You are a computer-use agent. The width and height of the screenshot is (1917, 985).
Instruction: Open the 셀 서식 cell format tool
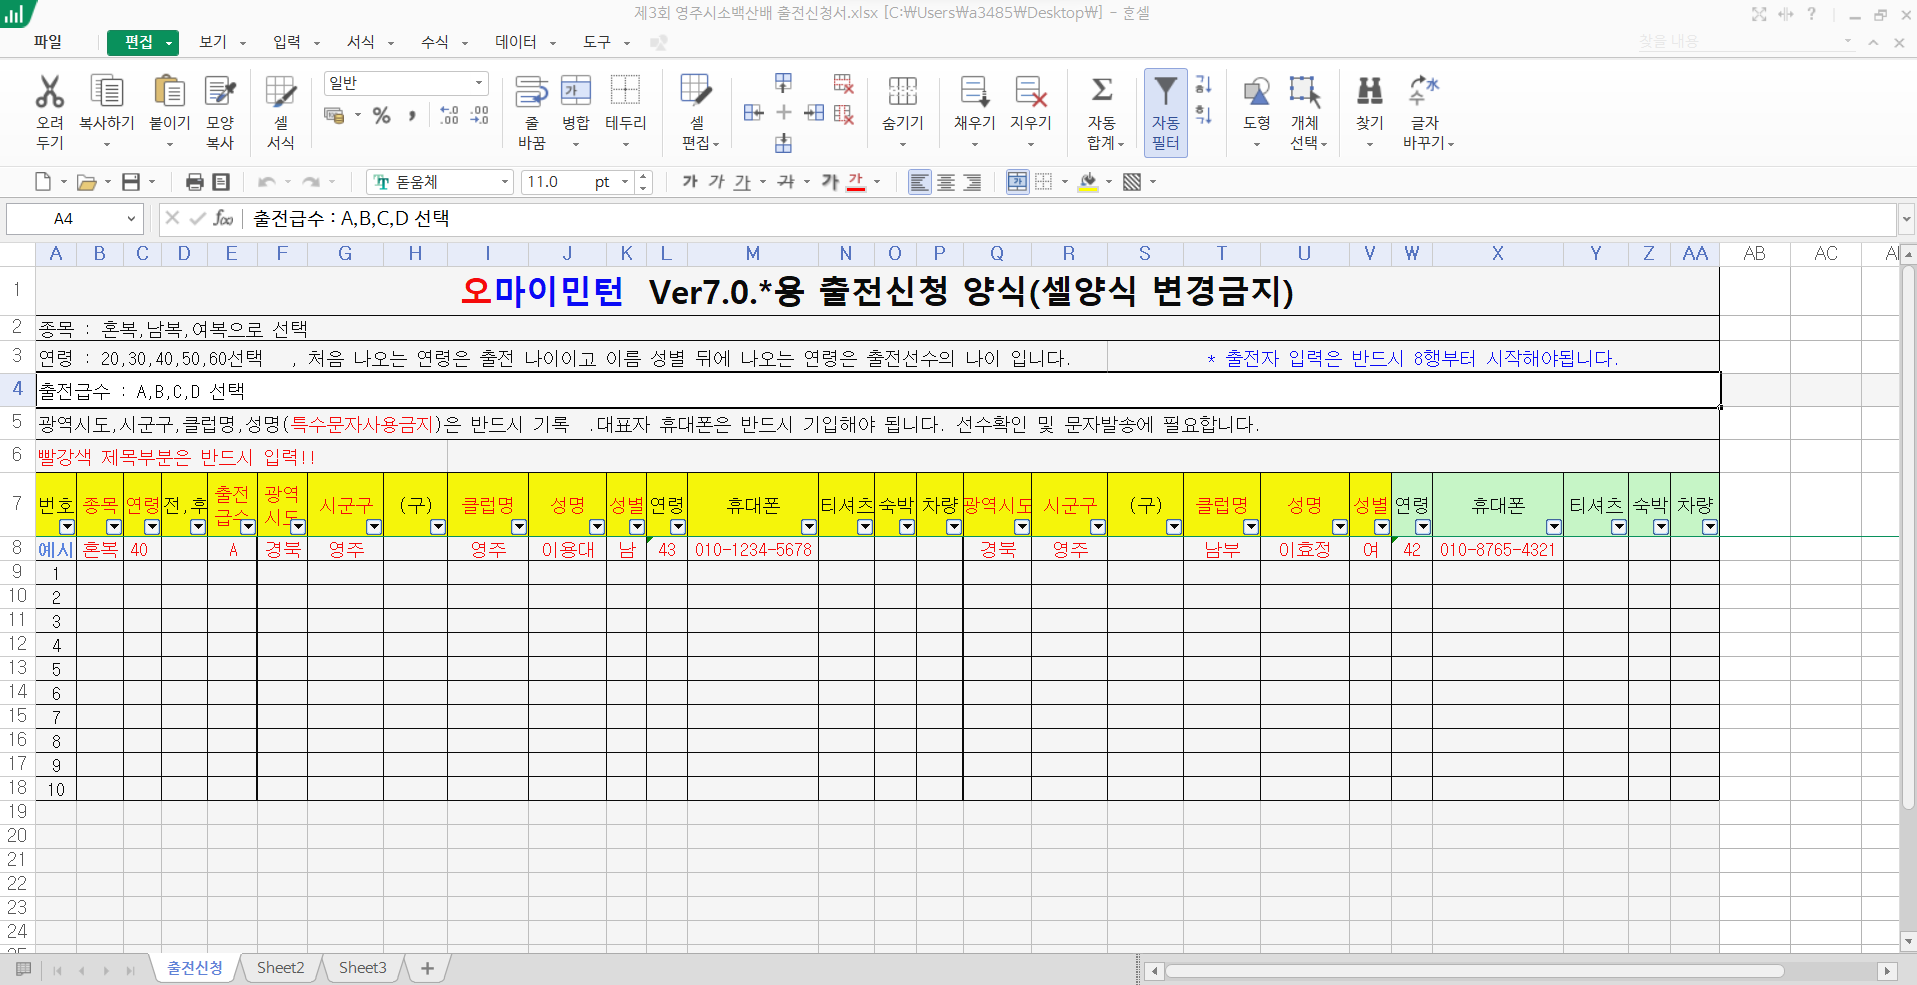click(x=280, y=92)
